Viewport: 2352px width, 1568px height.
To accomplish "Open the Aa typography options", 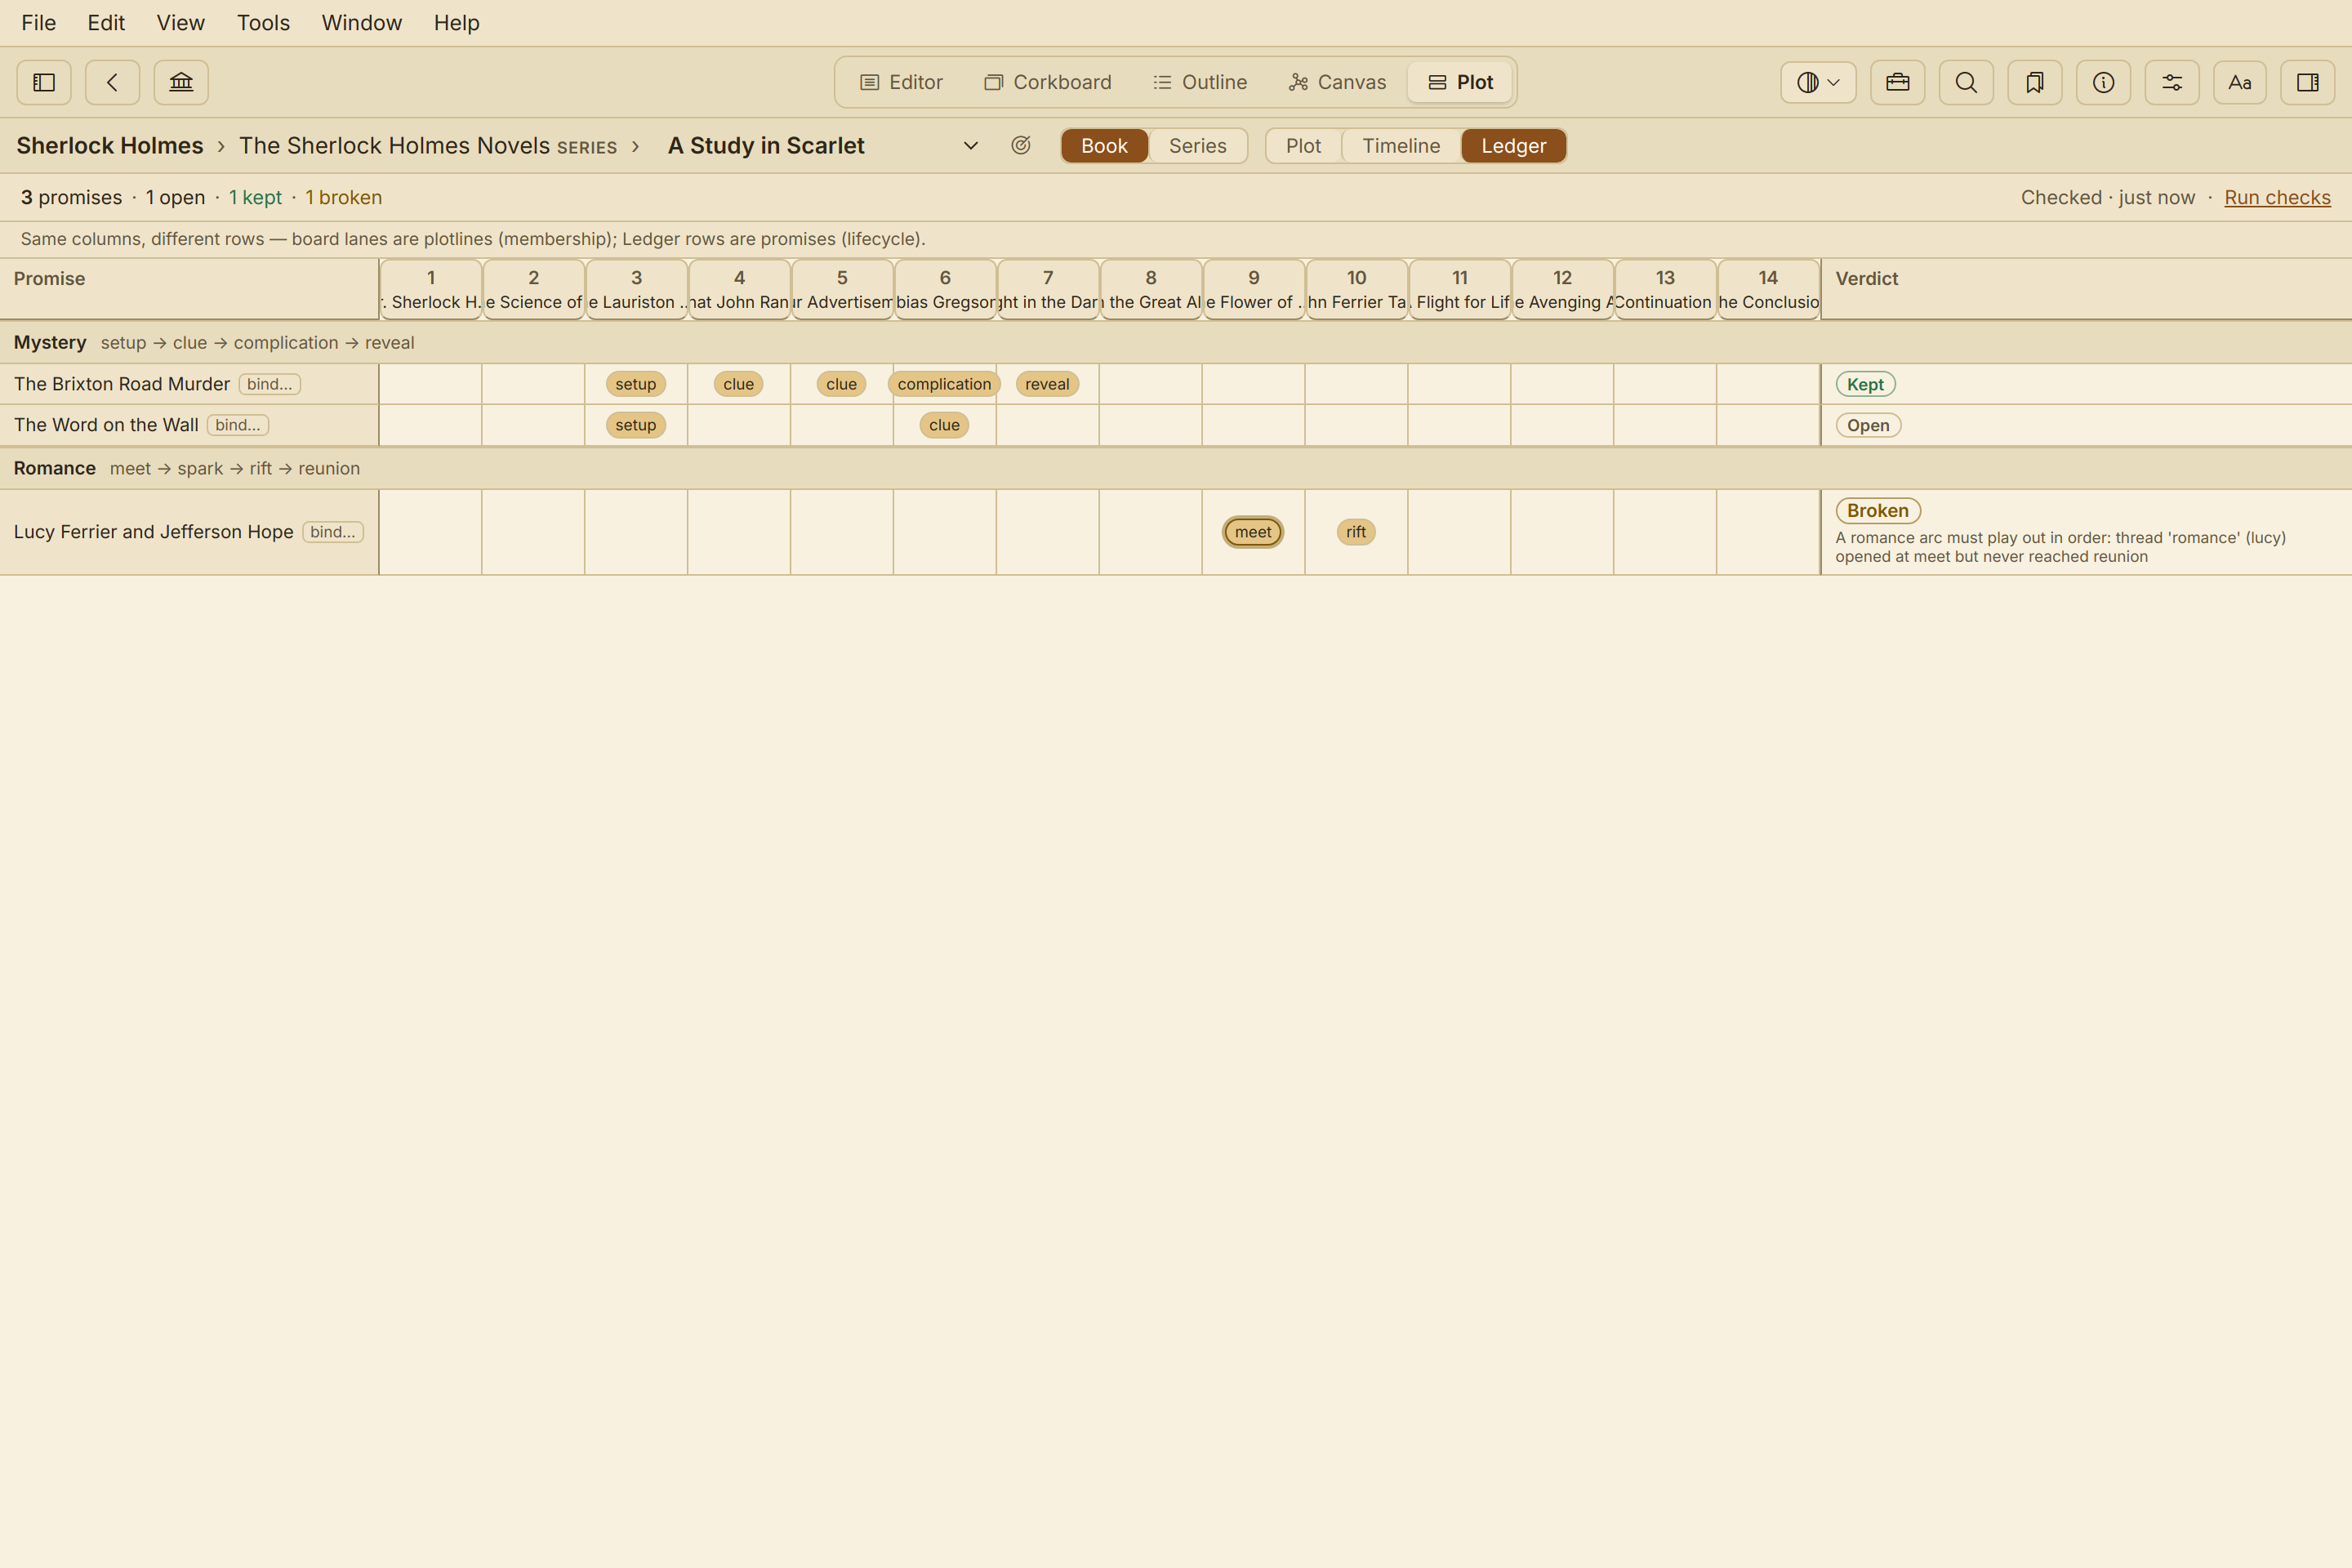I will point(2240,82).
